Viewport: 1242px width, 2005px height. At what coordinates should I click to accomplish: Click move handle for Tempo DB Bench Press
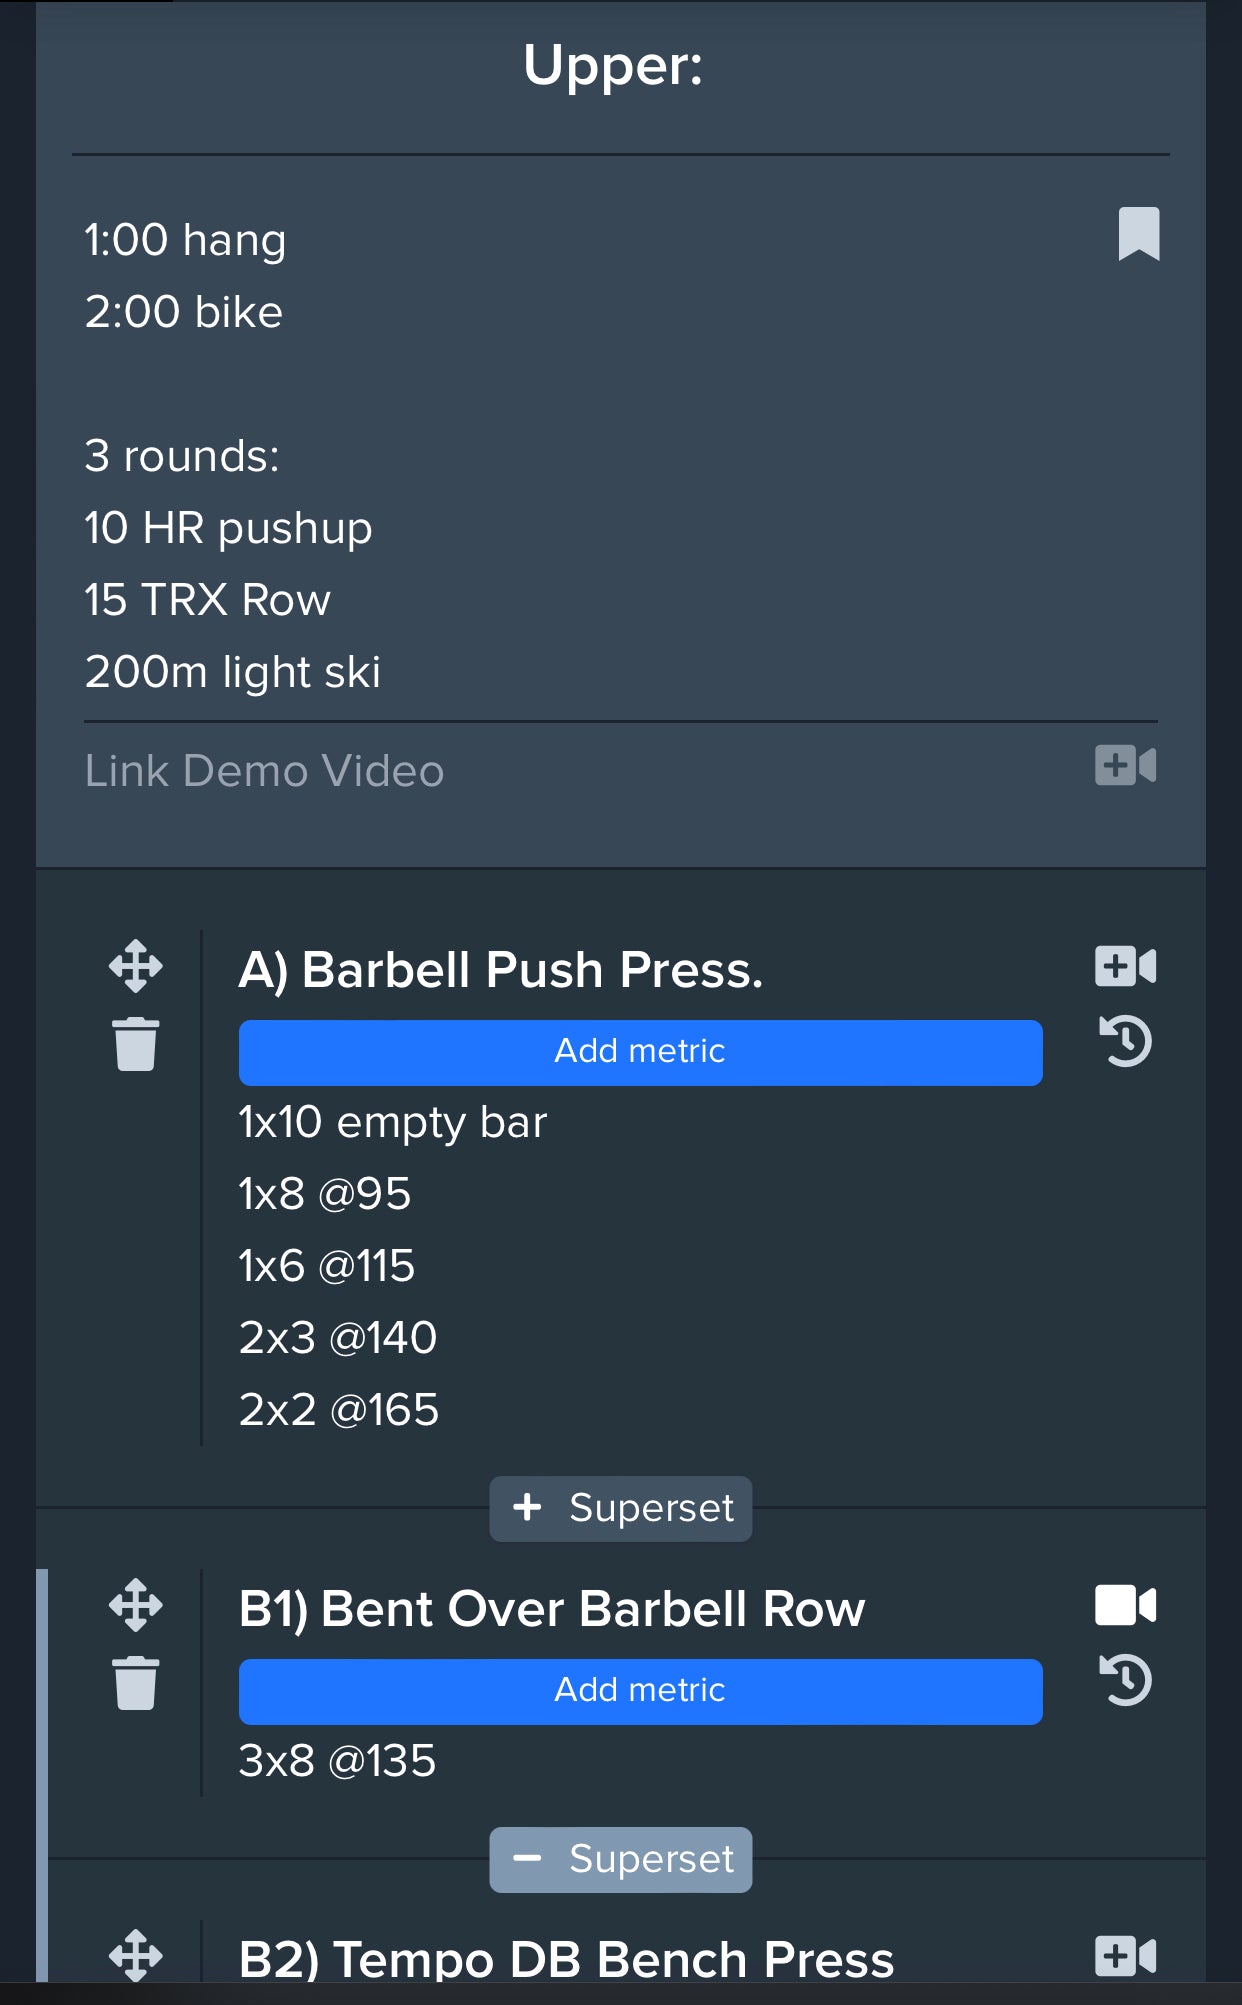click(x=136, y=1955)
